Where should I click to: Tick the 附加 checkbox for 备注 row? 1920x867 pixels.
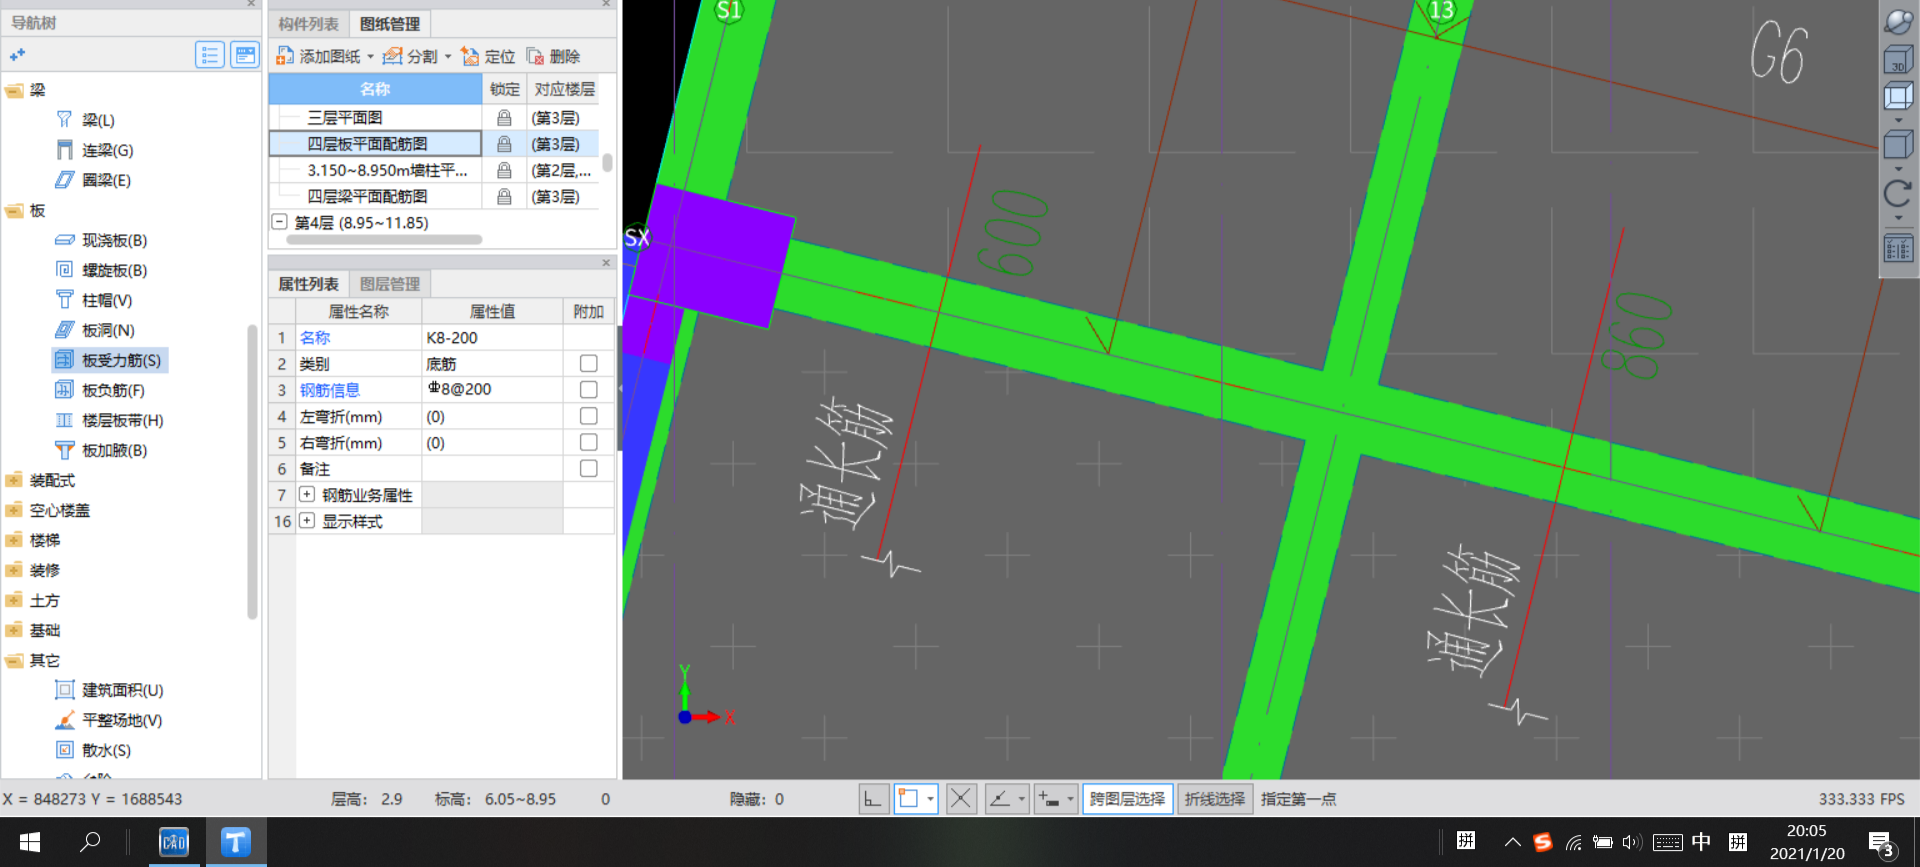click(589, 468)
